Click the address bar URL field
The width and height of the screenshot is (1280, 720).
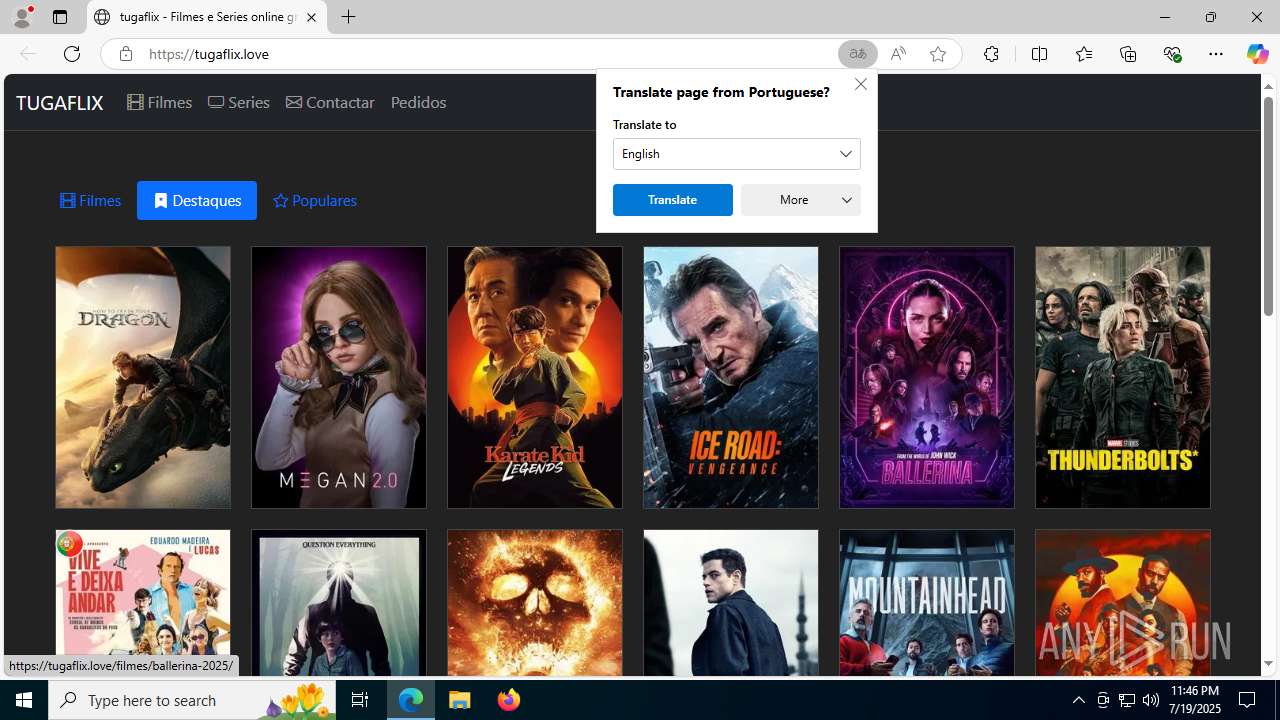tap(490, 54)
